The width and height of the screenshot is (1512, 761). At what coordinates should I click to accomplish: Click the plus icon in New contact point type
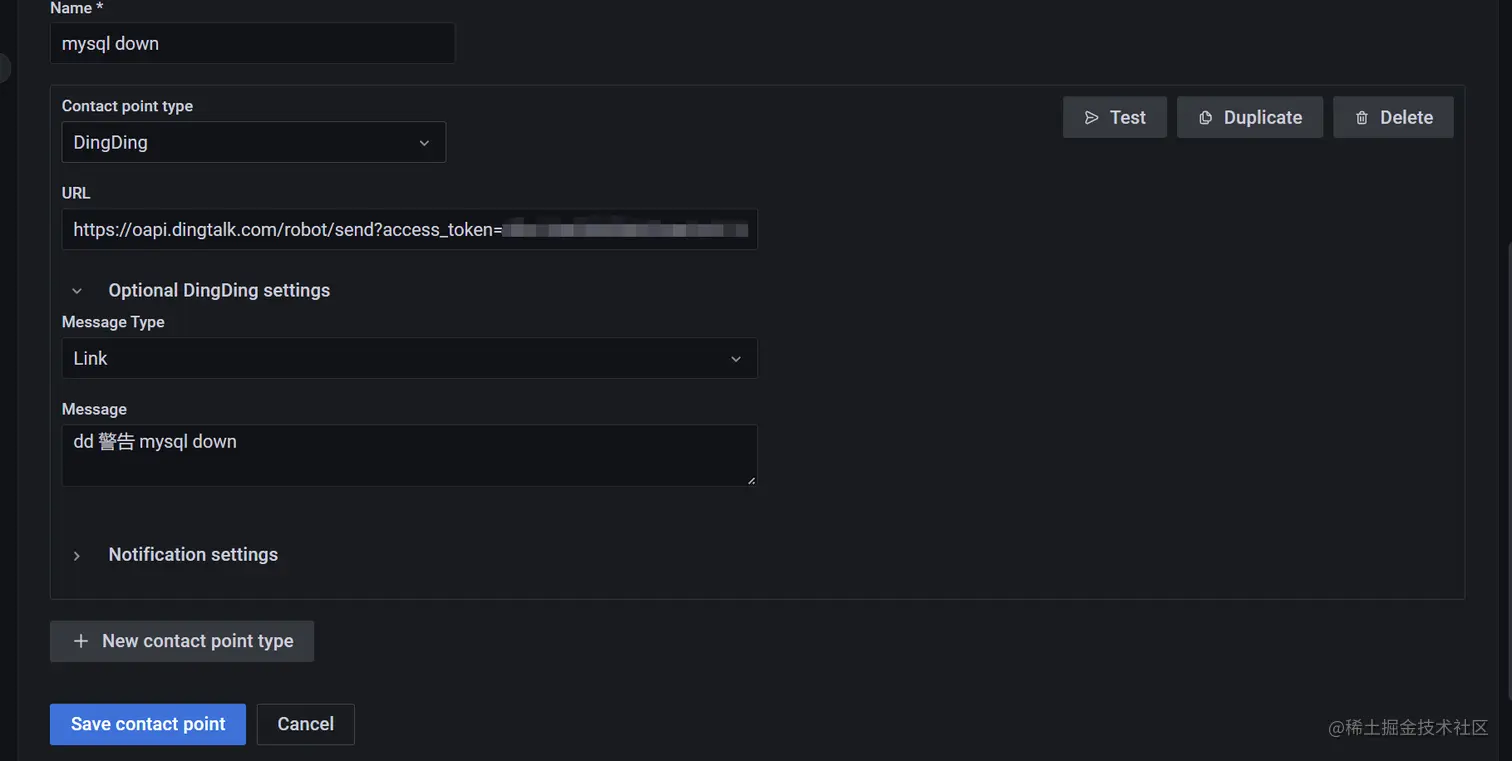point(81,641)
